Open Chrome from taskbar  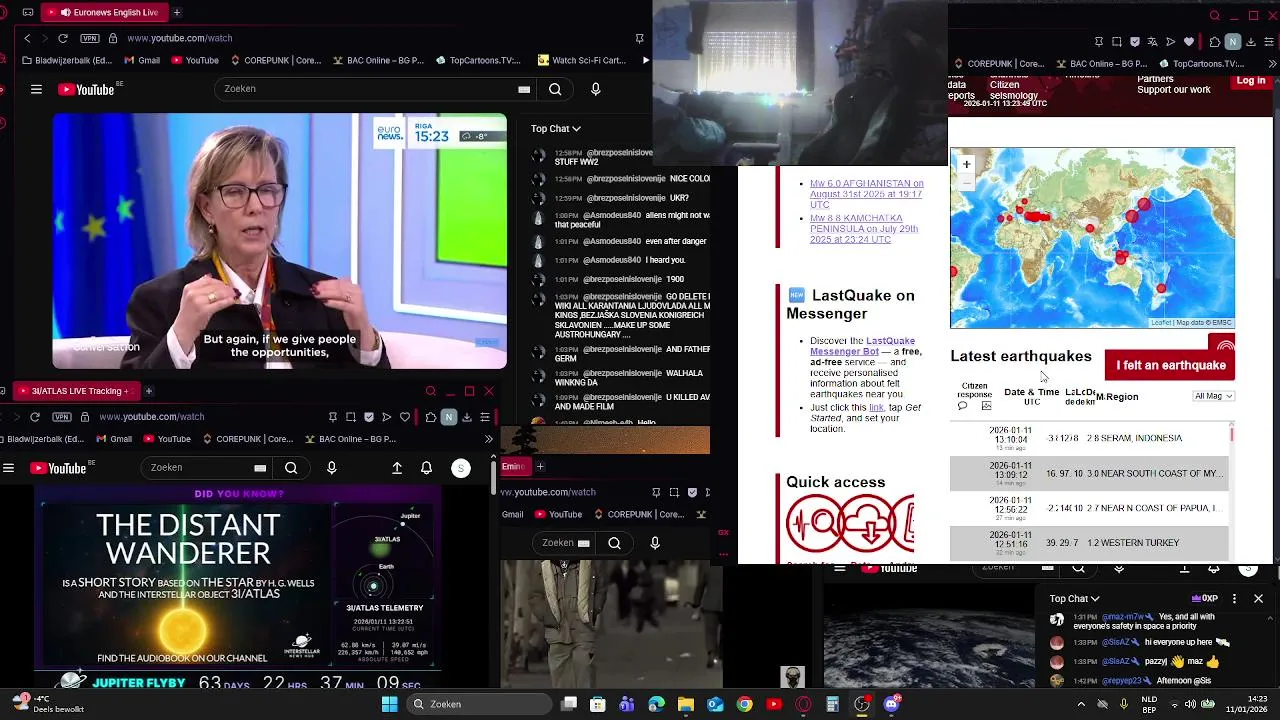pyautogui.click(x=745, y=705)
